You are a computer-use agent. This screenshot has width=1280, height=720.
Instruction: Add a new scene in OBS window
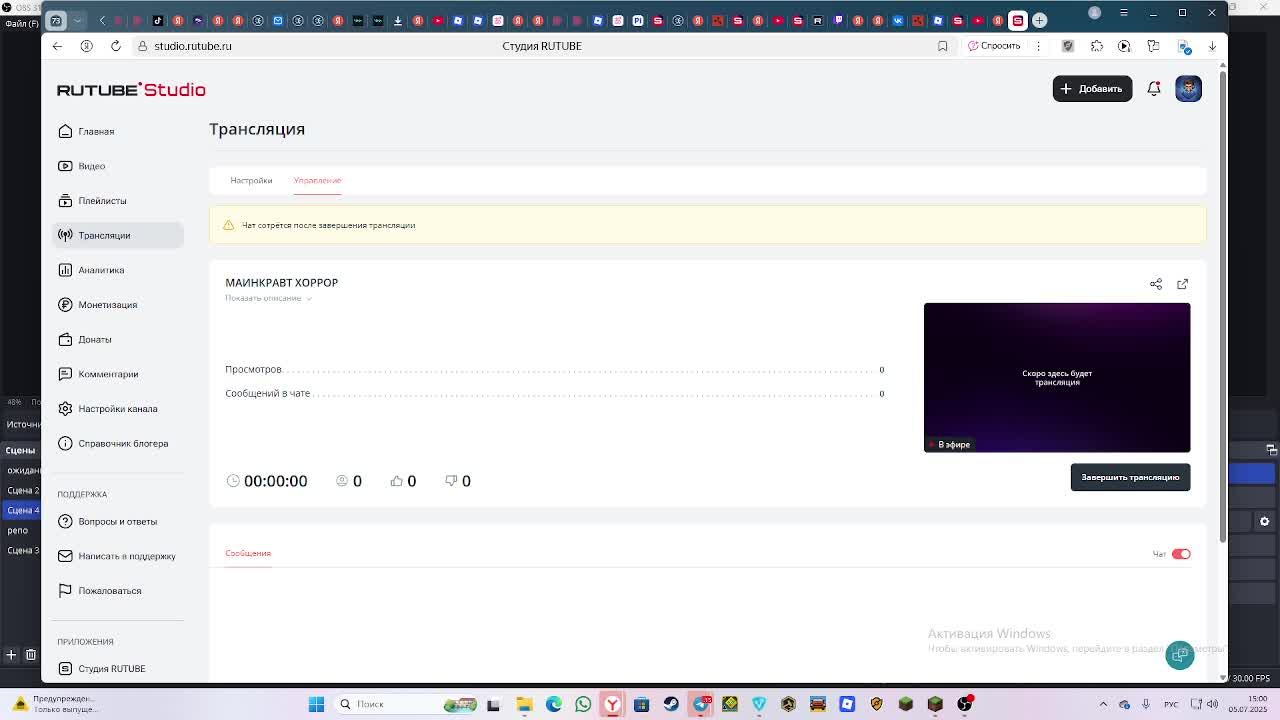click(11, 655)
